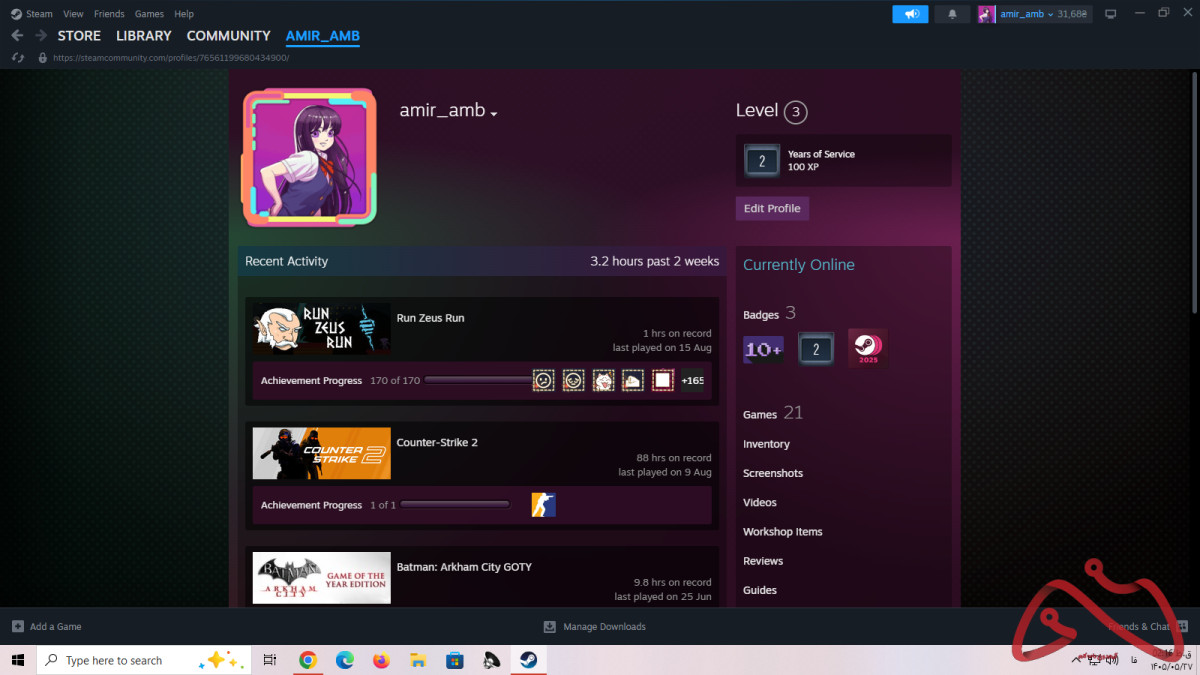Click the second Run Zeus Run achievement icon
This screenshot has height=675, width=1200.
point(573,380)
